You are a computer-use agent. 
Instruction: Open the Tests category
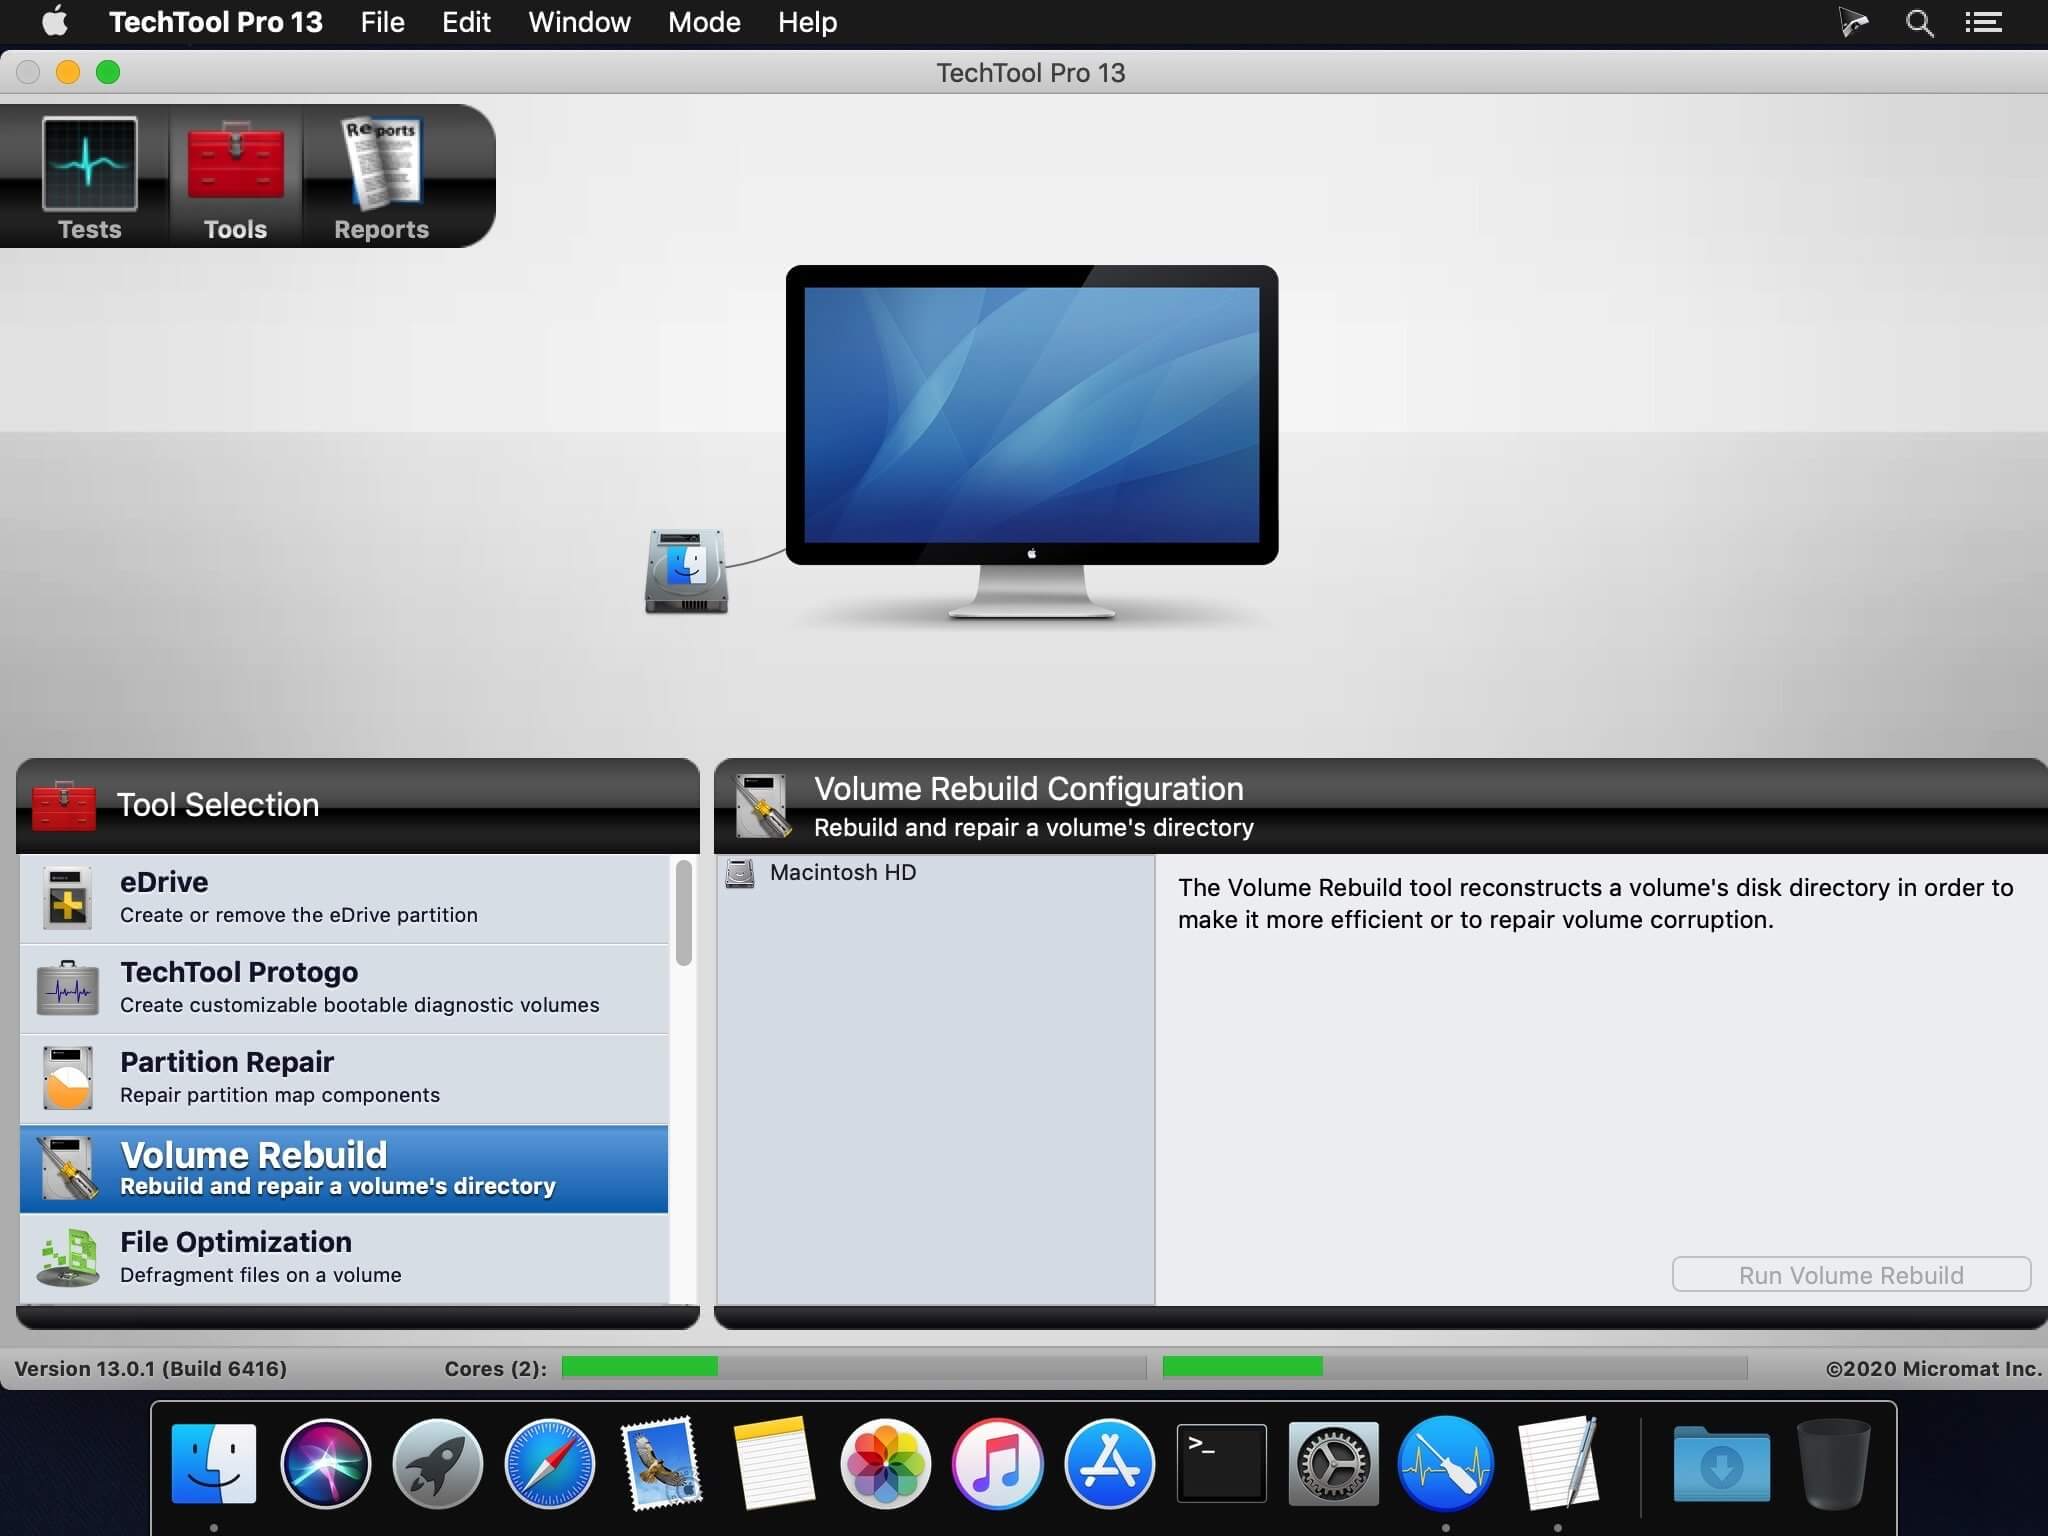pyautogui.click(x=89, y=178)
